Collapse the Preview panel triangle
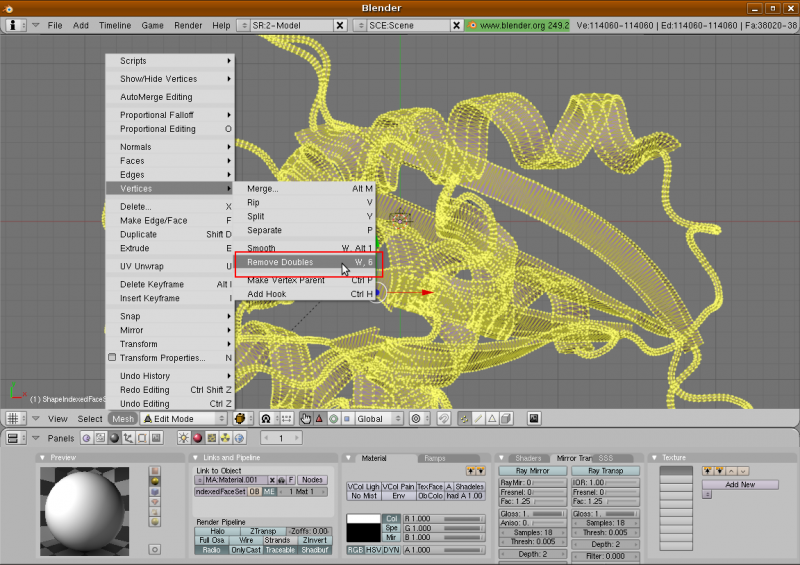 pyautogui.click(x=42, y=458)
